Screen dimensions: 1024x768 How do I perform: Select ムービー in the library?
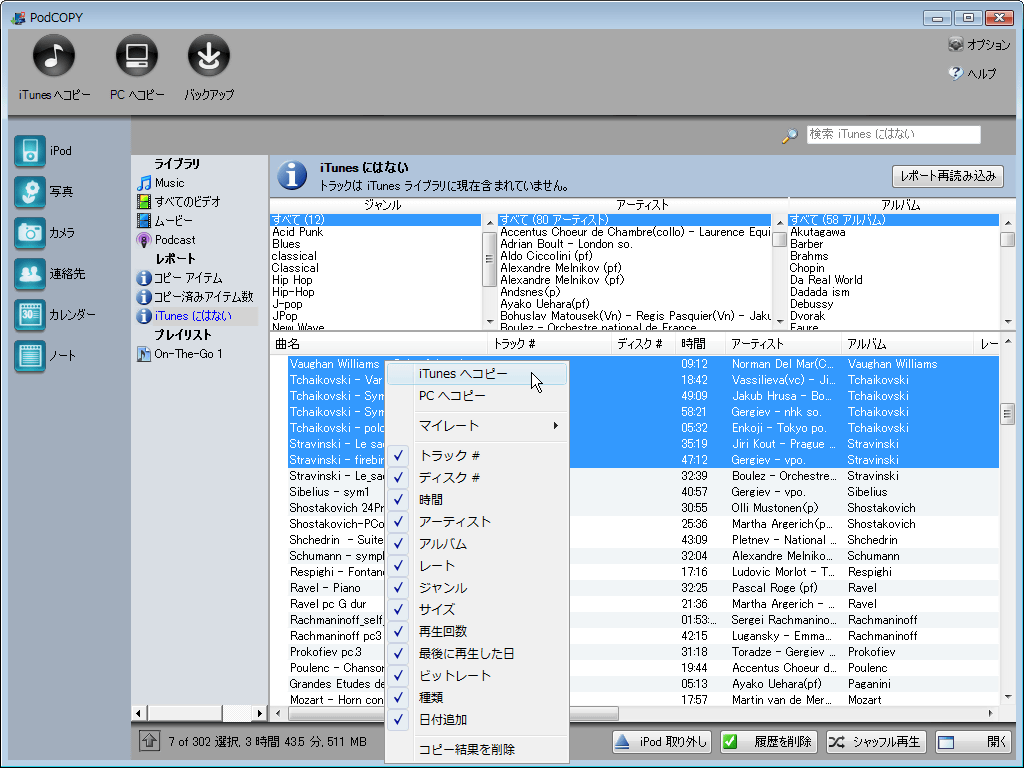coord(173,221)
